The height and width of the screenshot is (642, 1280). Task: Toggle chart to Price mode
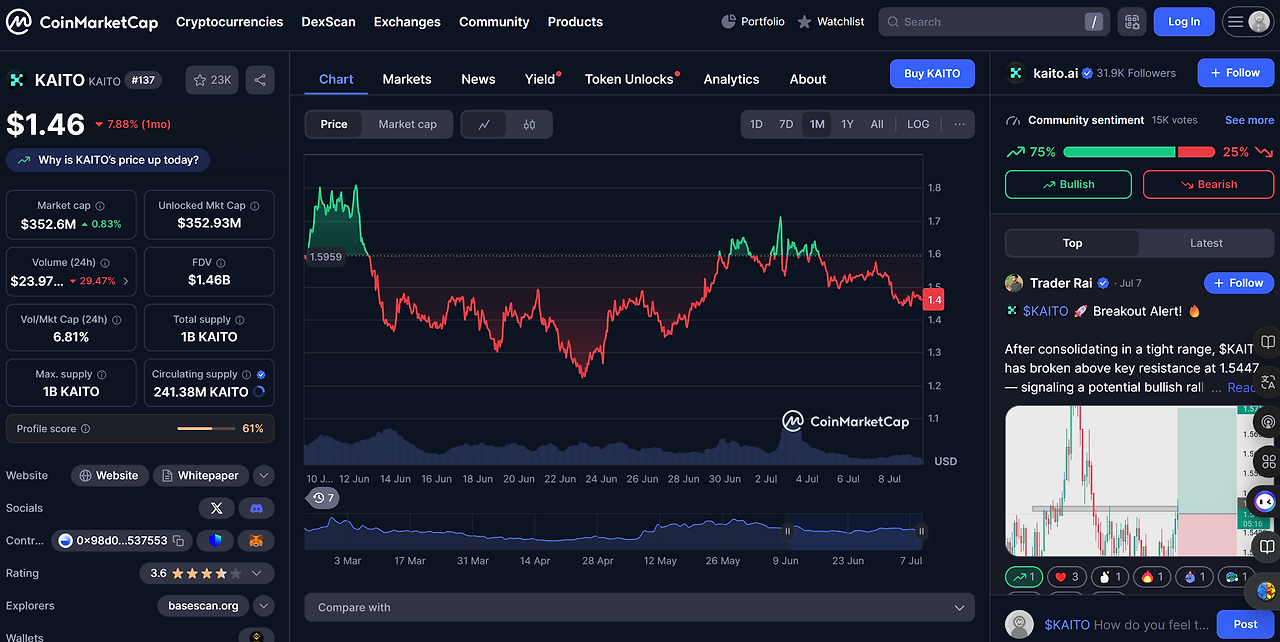[x=334, y=124]
